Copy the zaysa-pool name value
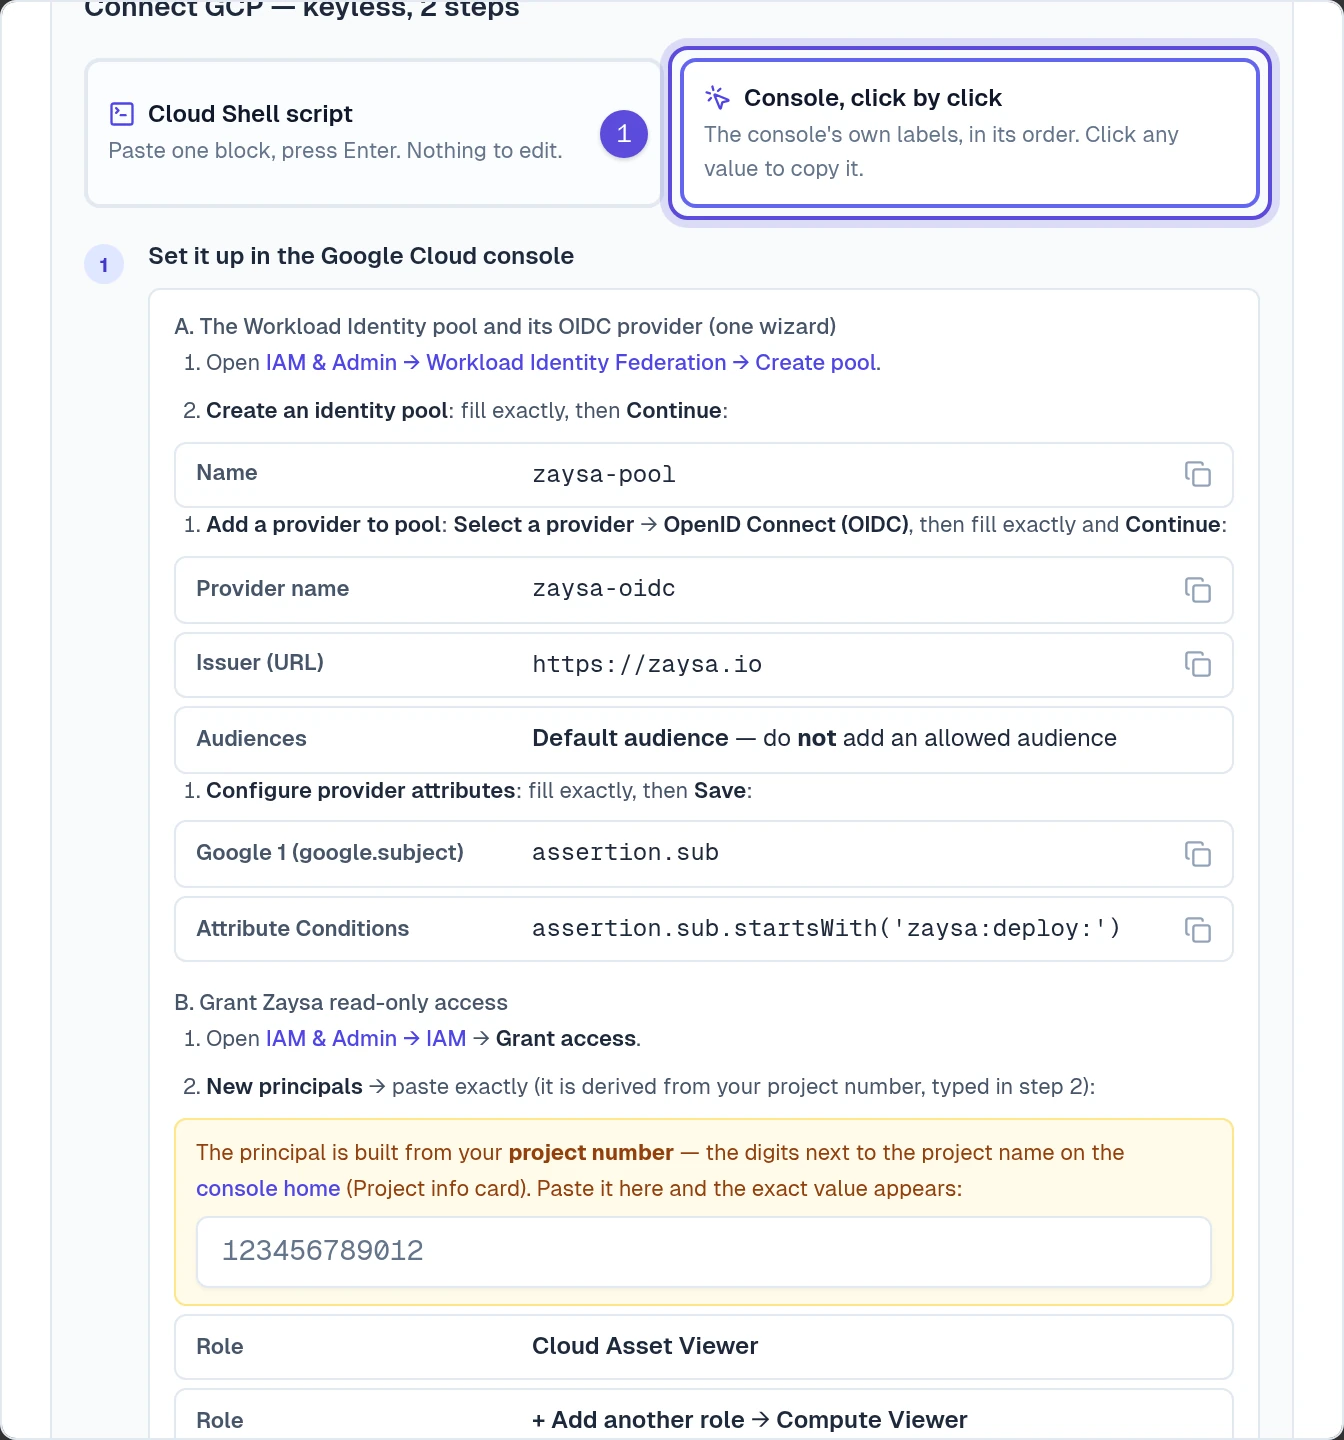 tap(1197, 474)
